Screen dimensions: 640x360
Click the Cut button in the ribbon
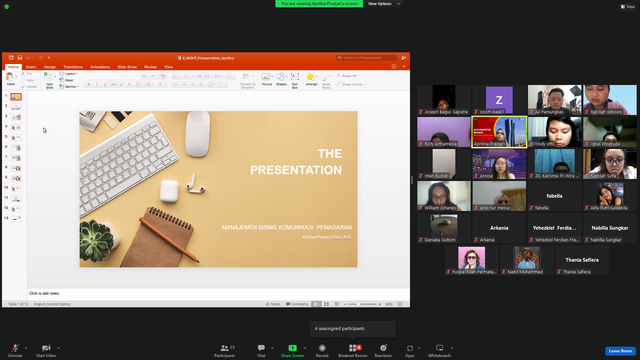pos(27,74)
